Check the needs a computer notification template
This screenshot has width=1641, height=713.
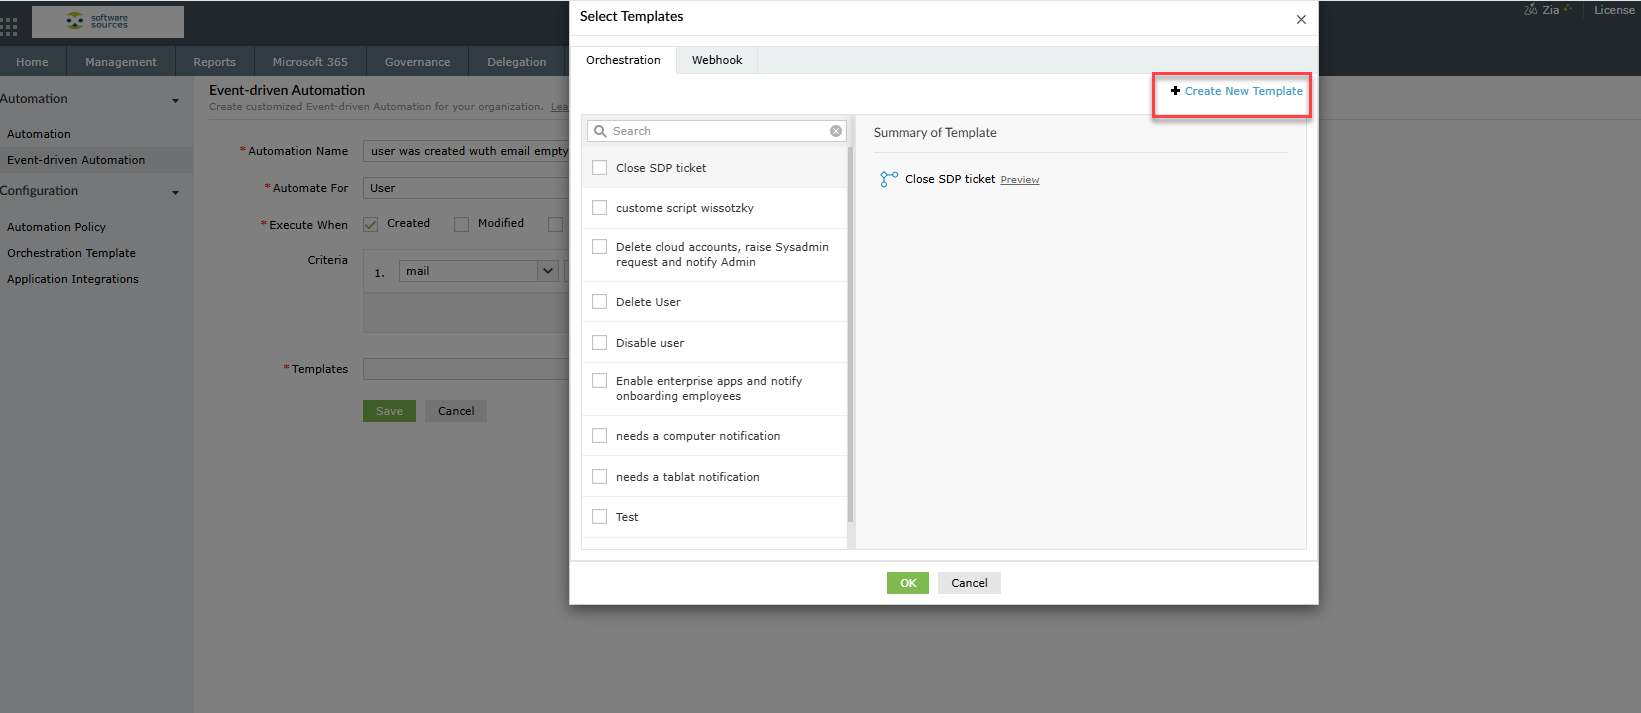600,436
